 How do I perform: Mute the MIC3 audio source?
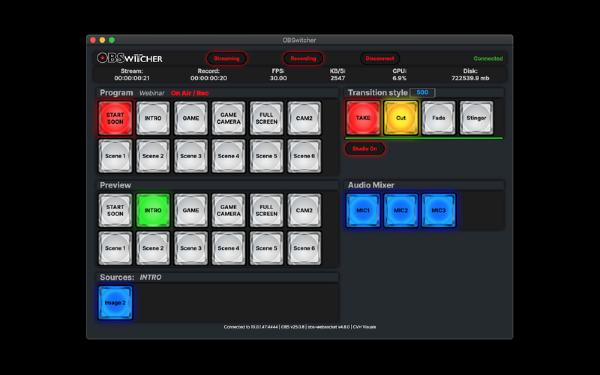click(x=439, y=210)
